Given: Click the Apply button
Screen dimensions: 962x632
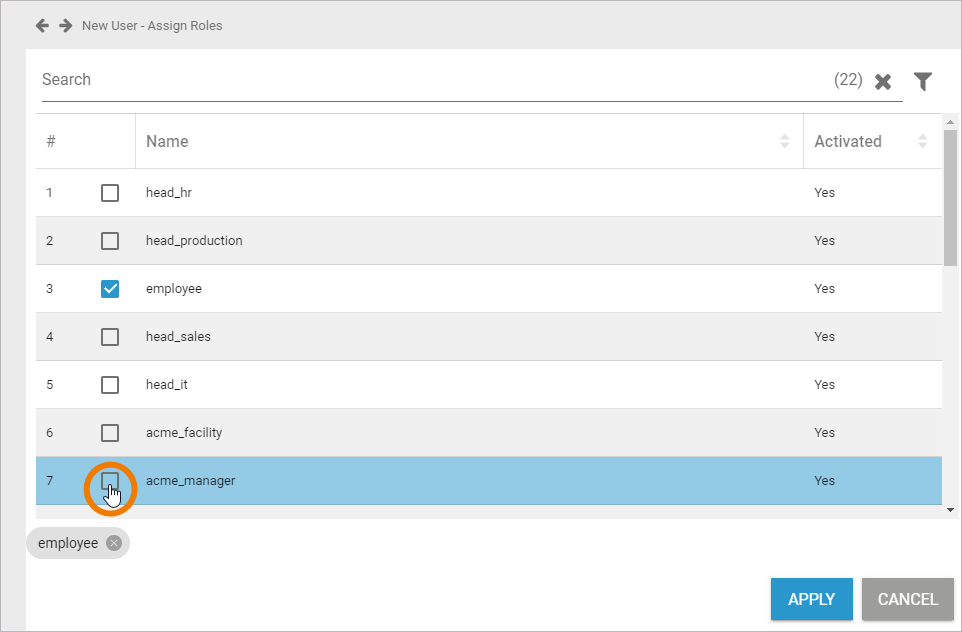Looking at the screenshot, I should click(811, 599).
